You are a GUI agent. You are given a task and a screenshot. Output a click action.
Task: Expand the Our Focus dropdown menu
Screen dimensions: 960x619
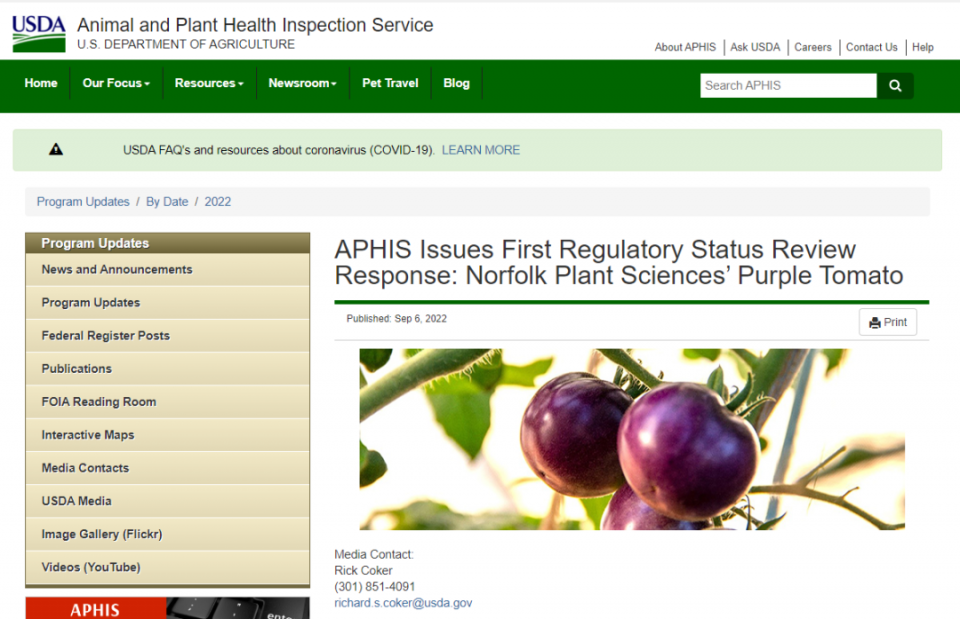[x=116, y=84]
